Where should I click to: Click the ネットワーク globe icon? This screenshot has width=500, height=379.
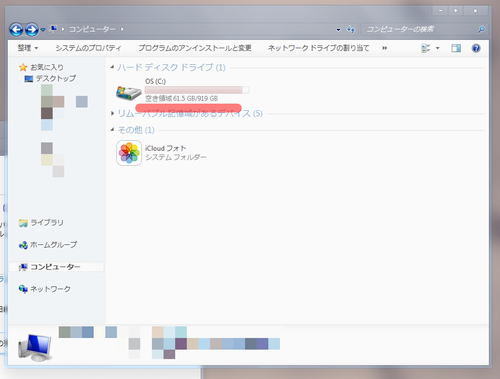23,289
